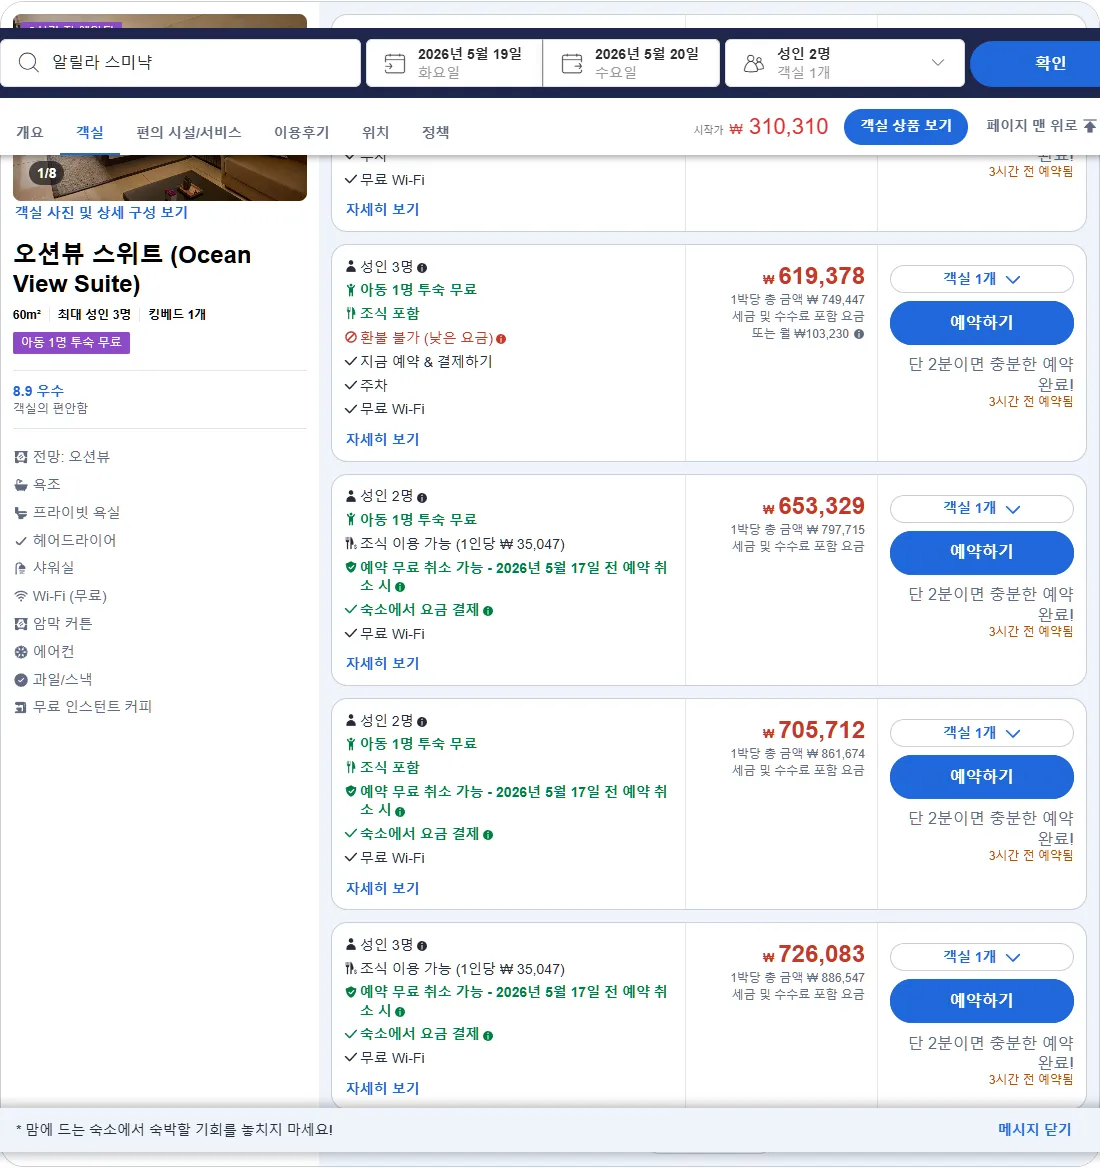Open the 정책 tab
The image size is (1100, 1168).
[436, 133]
